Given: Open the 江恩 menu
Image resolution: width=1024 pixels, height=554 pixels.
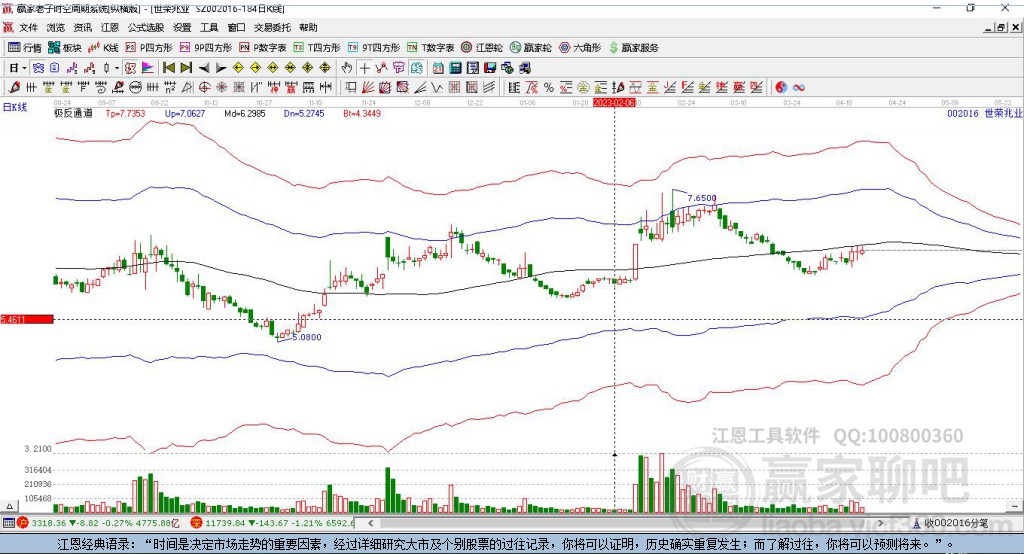Looking at the screenshot, I should click(110, 27).
